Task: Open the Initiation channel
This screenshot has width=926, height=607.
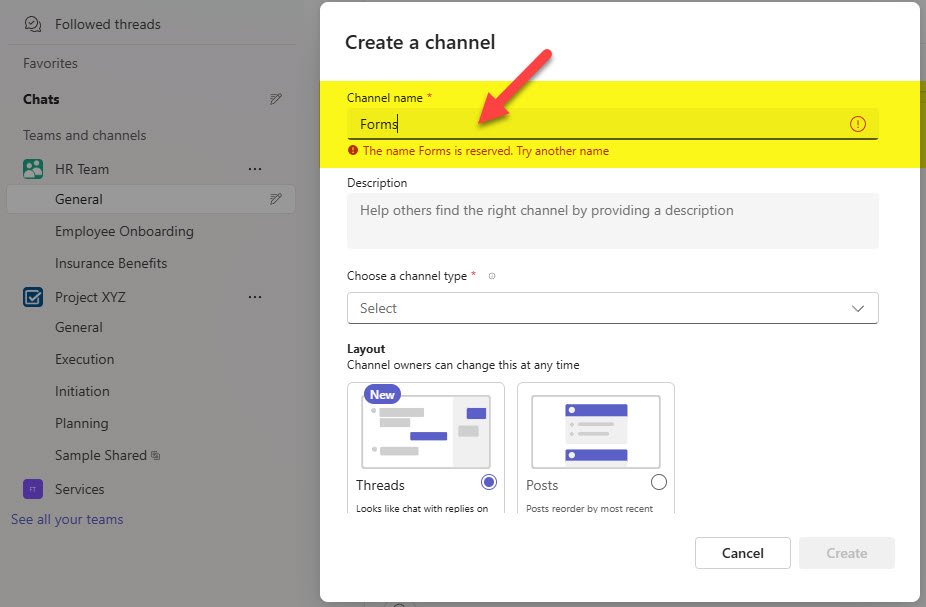Action: tap(82, 391)
